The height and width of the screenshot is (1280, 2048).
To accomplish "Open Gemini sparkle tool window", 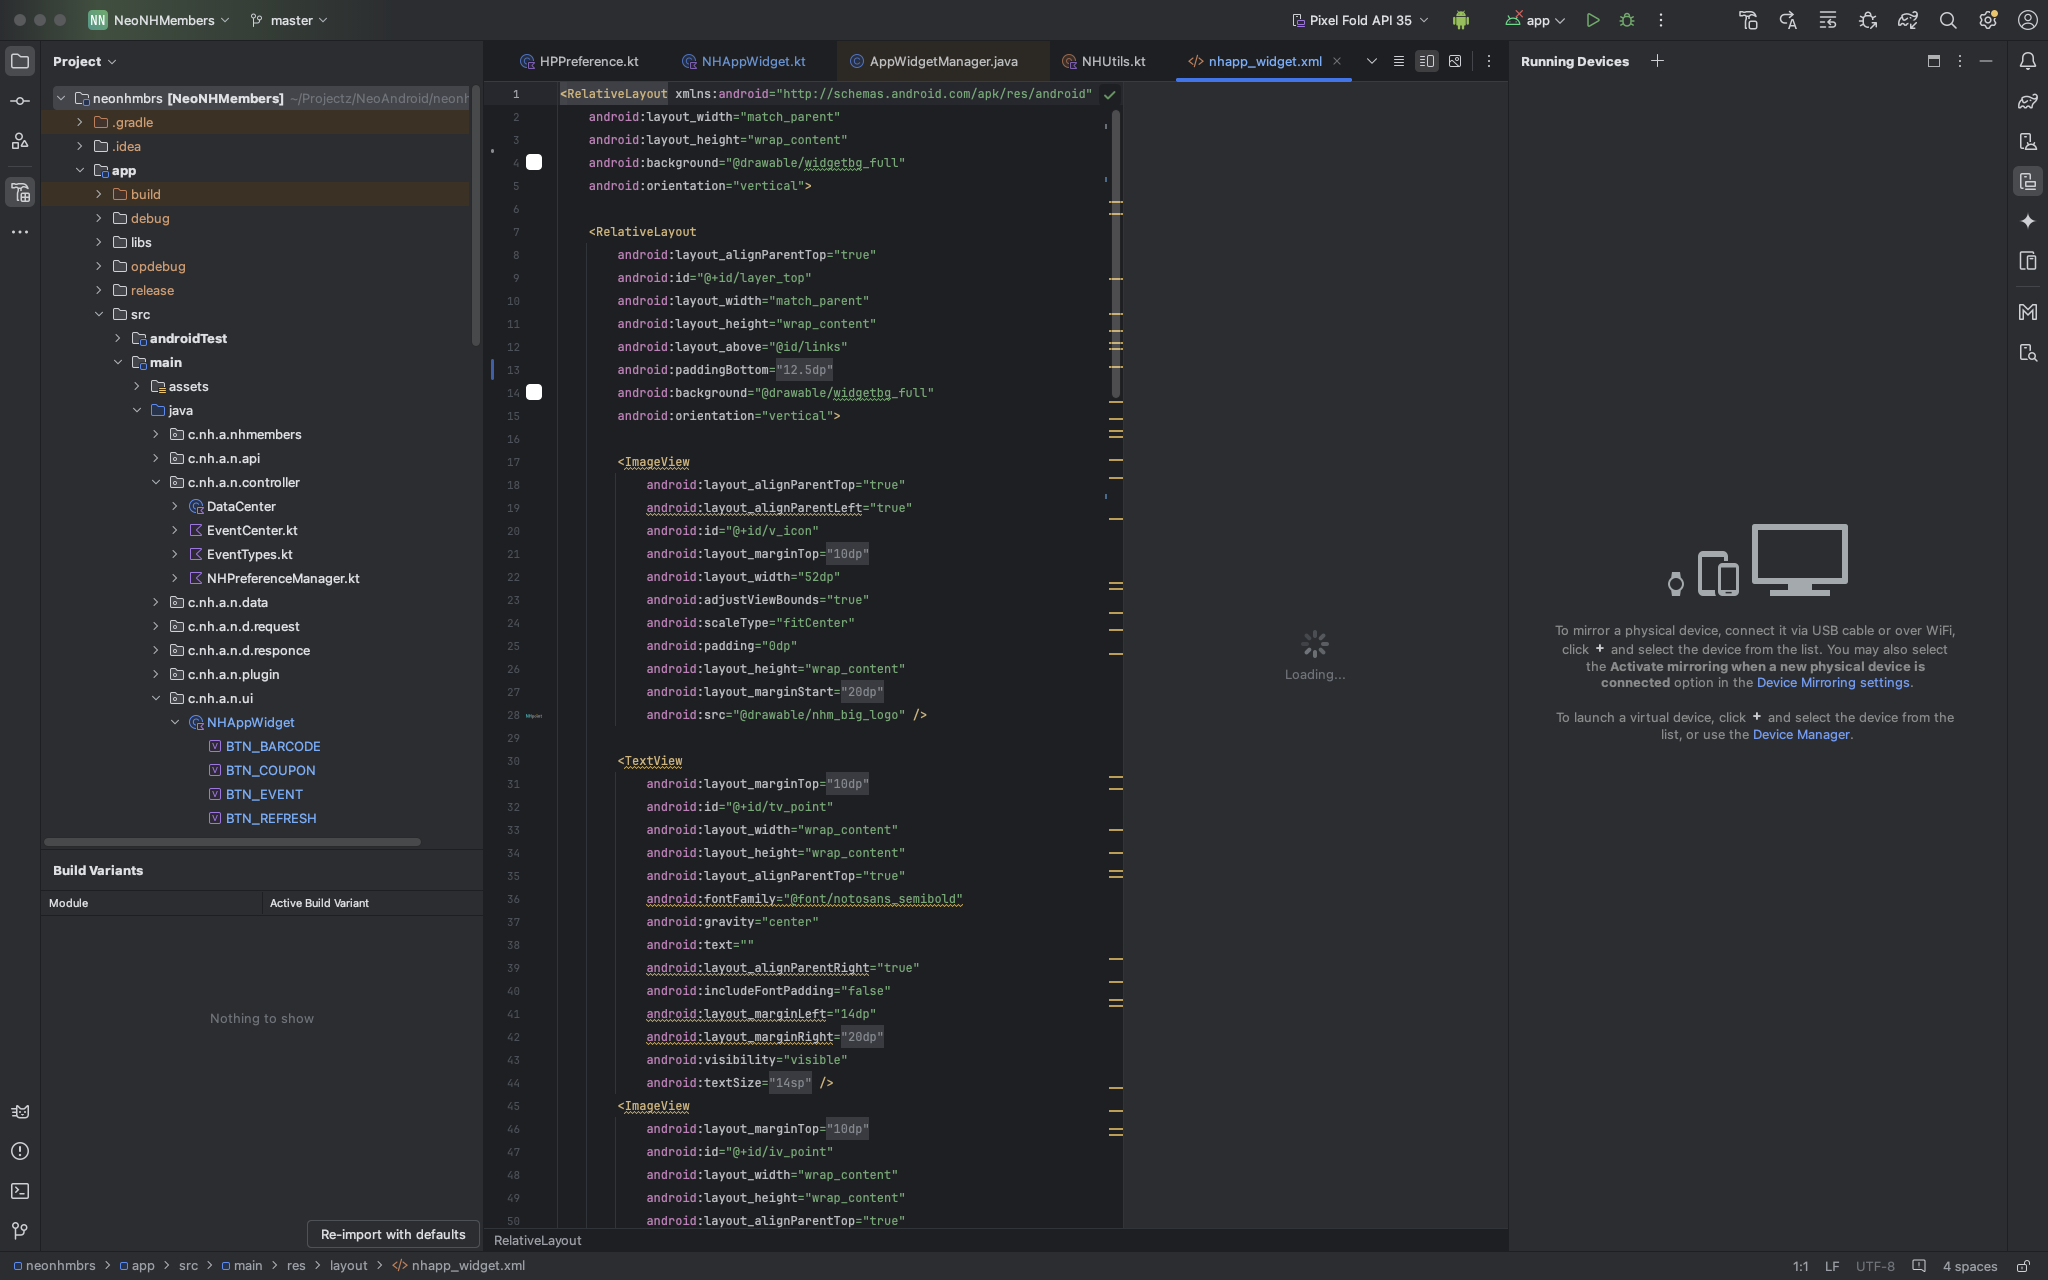I will (x=2027, y=221).
